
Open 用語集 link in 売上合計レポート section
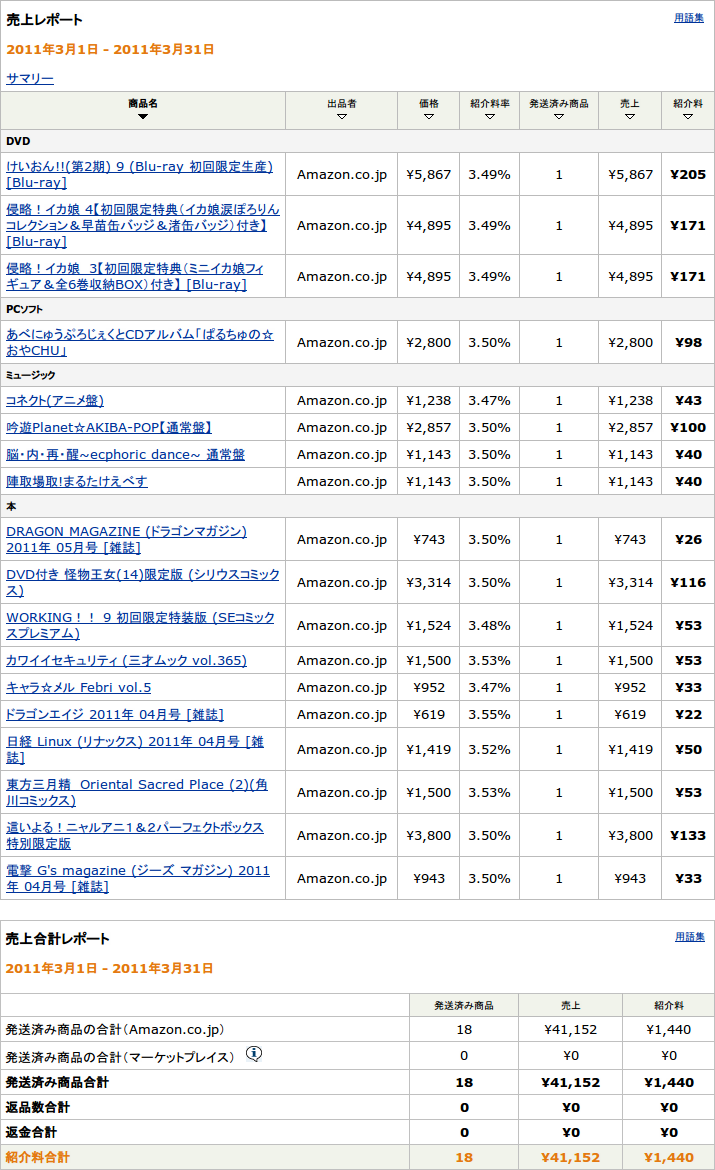pyautogui.click(x=689, y=937)
